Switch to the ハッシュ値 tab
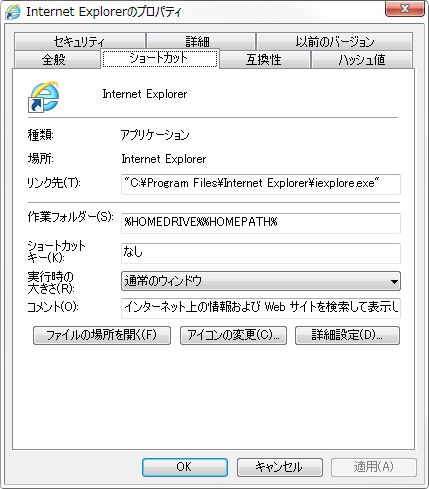The width and height of the screenshot is (429, 489). 362,60
